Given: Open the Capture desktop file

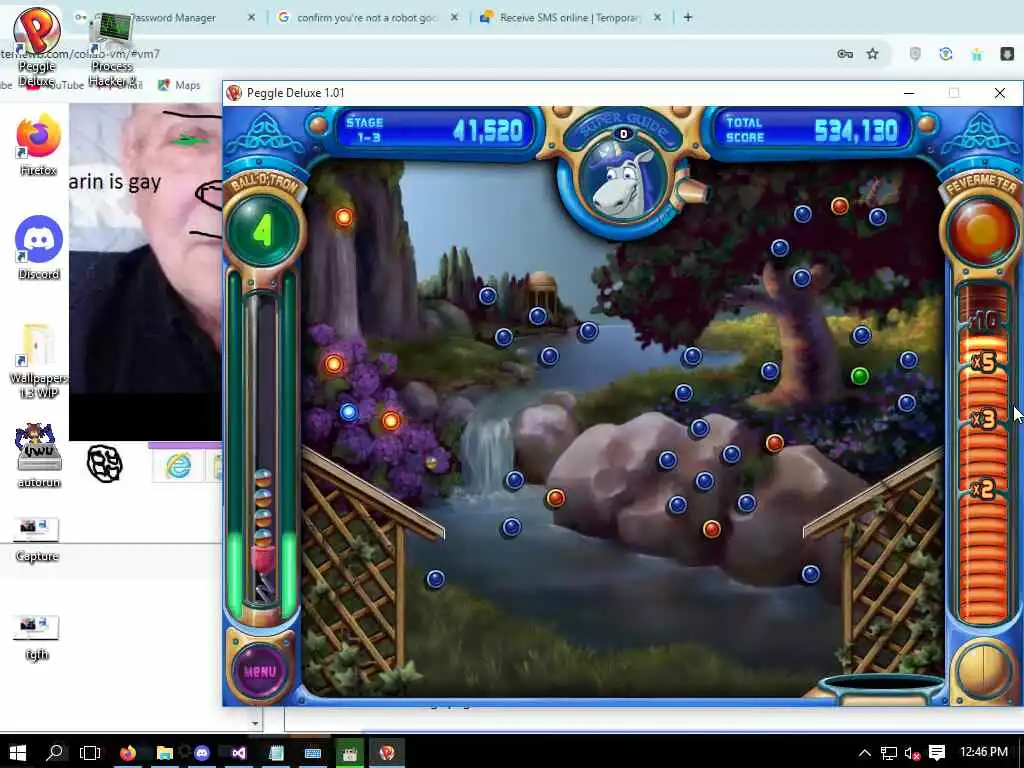Looking at the screenshot, I should coord(37,540).
